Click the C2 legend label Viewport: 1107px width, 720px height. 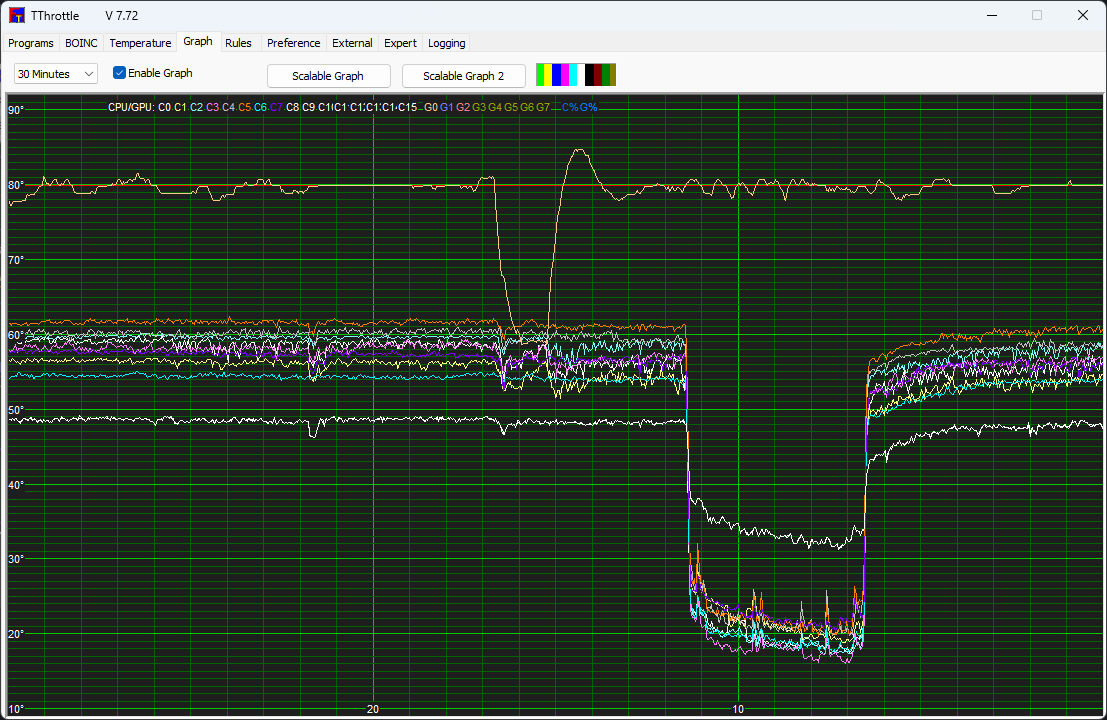click(196, 107)
